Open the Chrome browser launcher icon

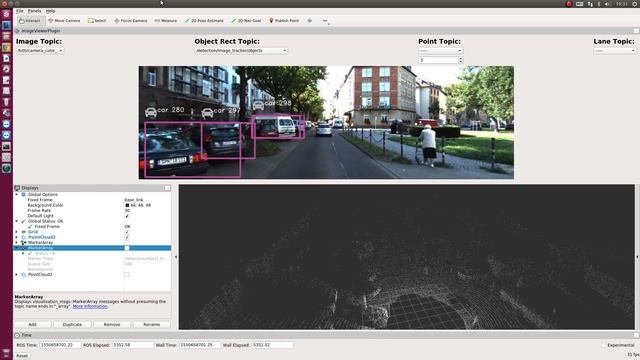[x=6, y=47]
